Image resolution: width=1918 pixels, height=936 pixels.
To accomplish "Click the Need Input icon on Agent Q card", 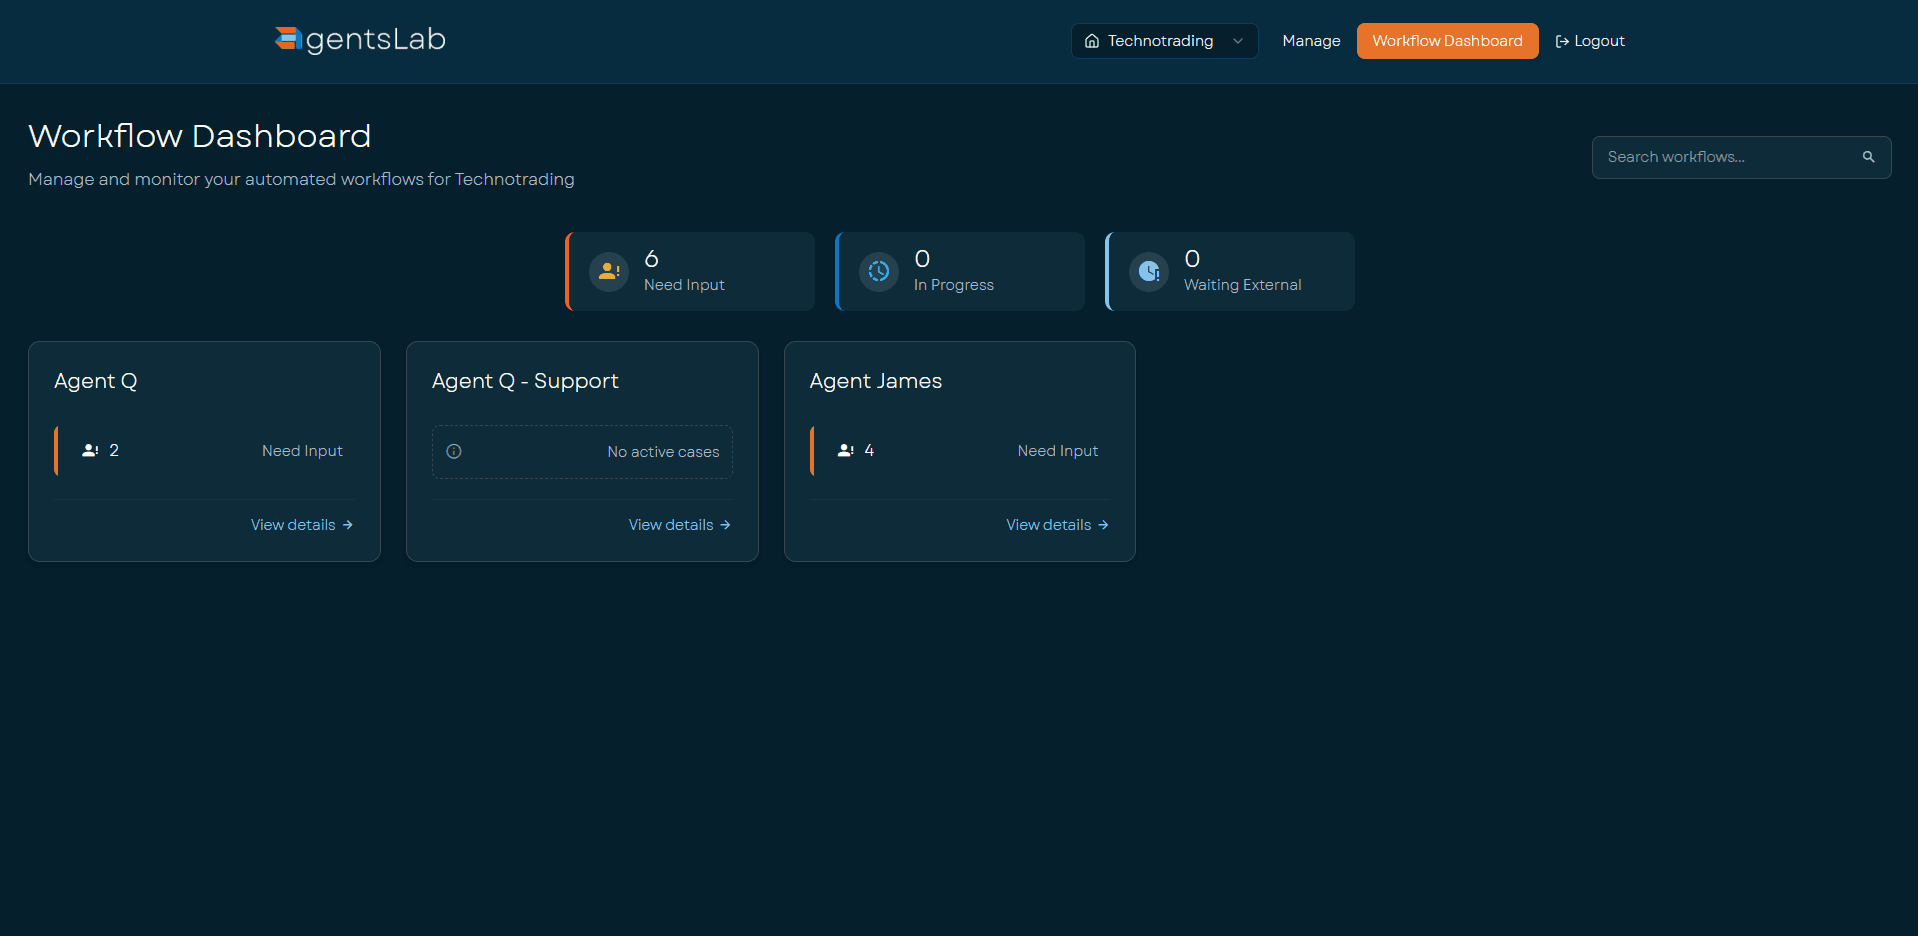I will pyautogui.click(x=90, y=450).
